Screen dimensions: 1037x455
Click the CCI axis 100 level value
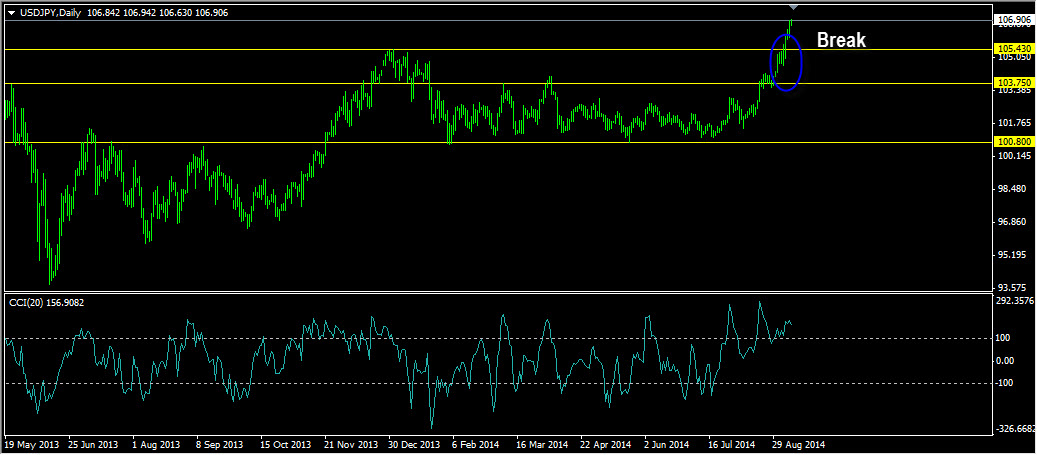pos(1003,338)
